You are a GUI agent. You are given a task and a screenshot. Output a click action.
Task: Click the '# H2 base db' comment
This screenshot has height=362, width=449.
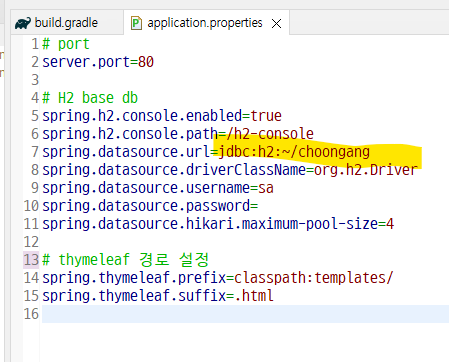[90, 98]
